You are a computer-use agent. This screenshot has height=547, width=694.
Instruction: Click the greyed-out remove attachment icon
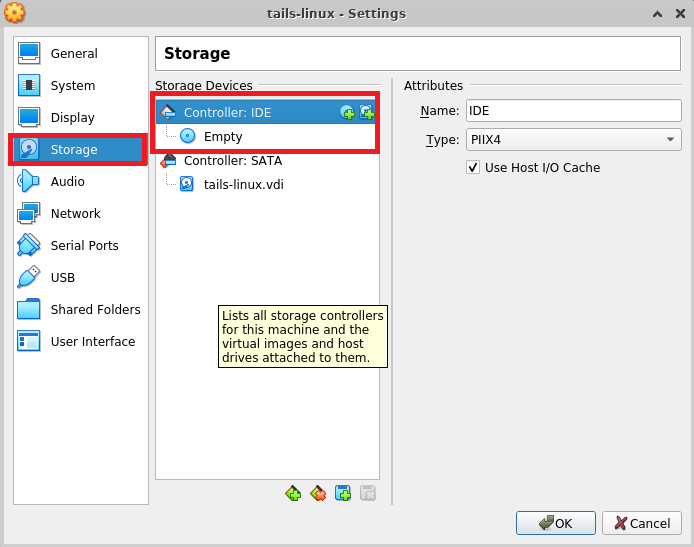pos(368,493)
